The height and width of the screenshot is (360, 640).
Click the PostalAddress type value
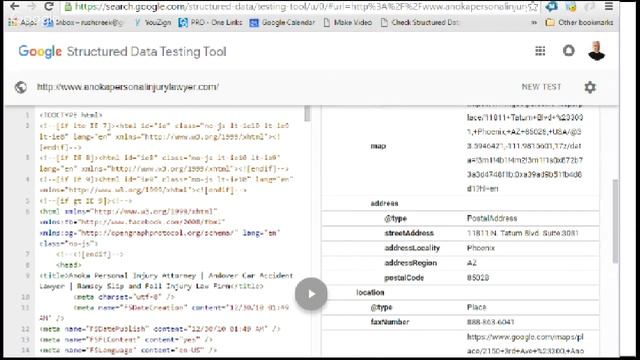click(492, 218)
